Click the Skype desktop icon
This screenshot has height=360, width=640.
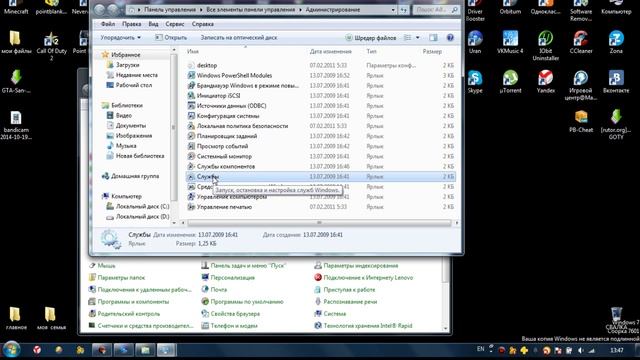pyautogui.click(x=475, y=82)
